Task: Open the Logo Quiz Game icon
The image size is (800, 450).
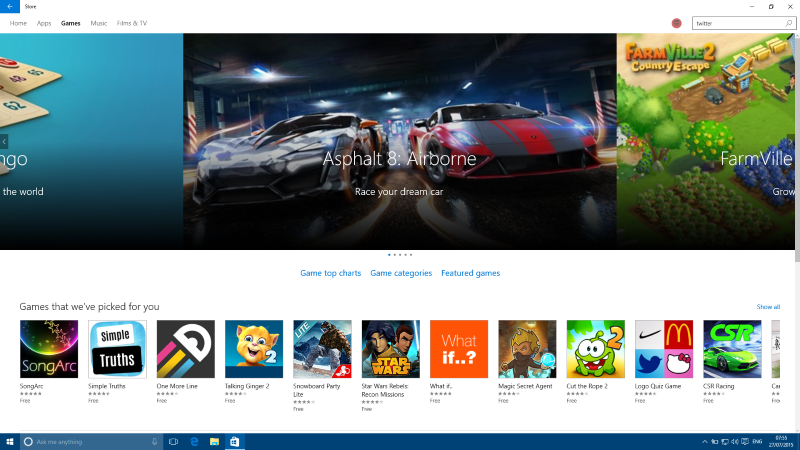Action: coord(664,349)
